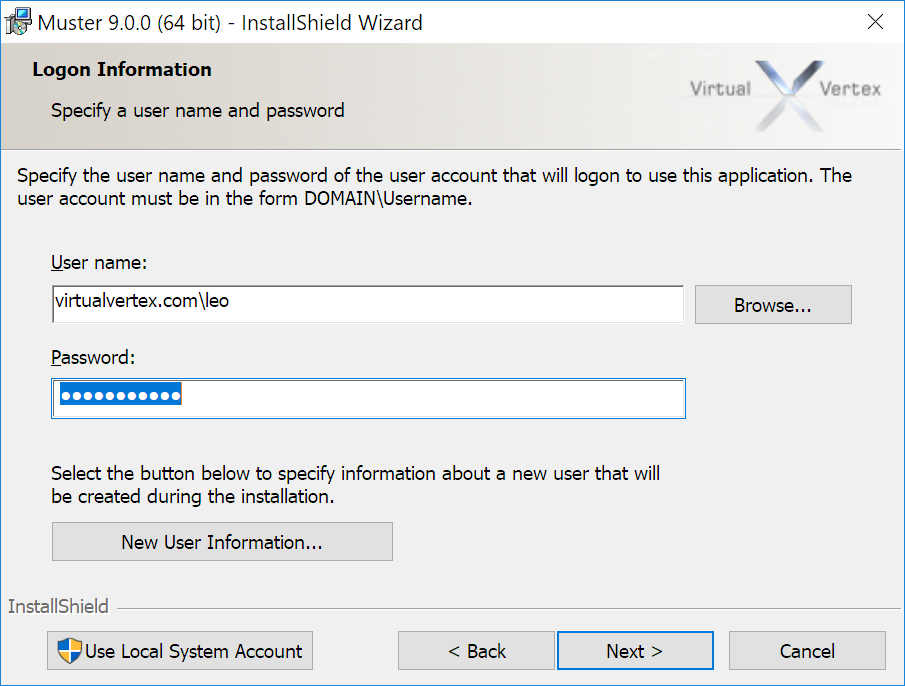905x686 pixels.
Task: Click the "Specify a user name and password" subtitle
Action: [198, 111]
